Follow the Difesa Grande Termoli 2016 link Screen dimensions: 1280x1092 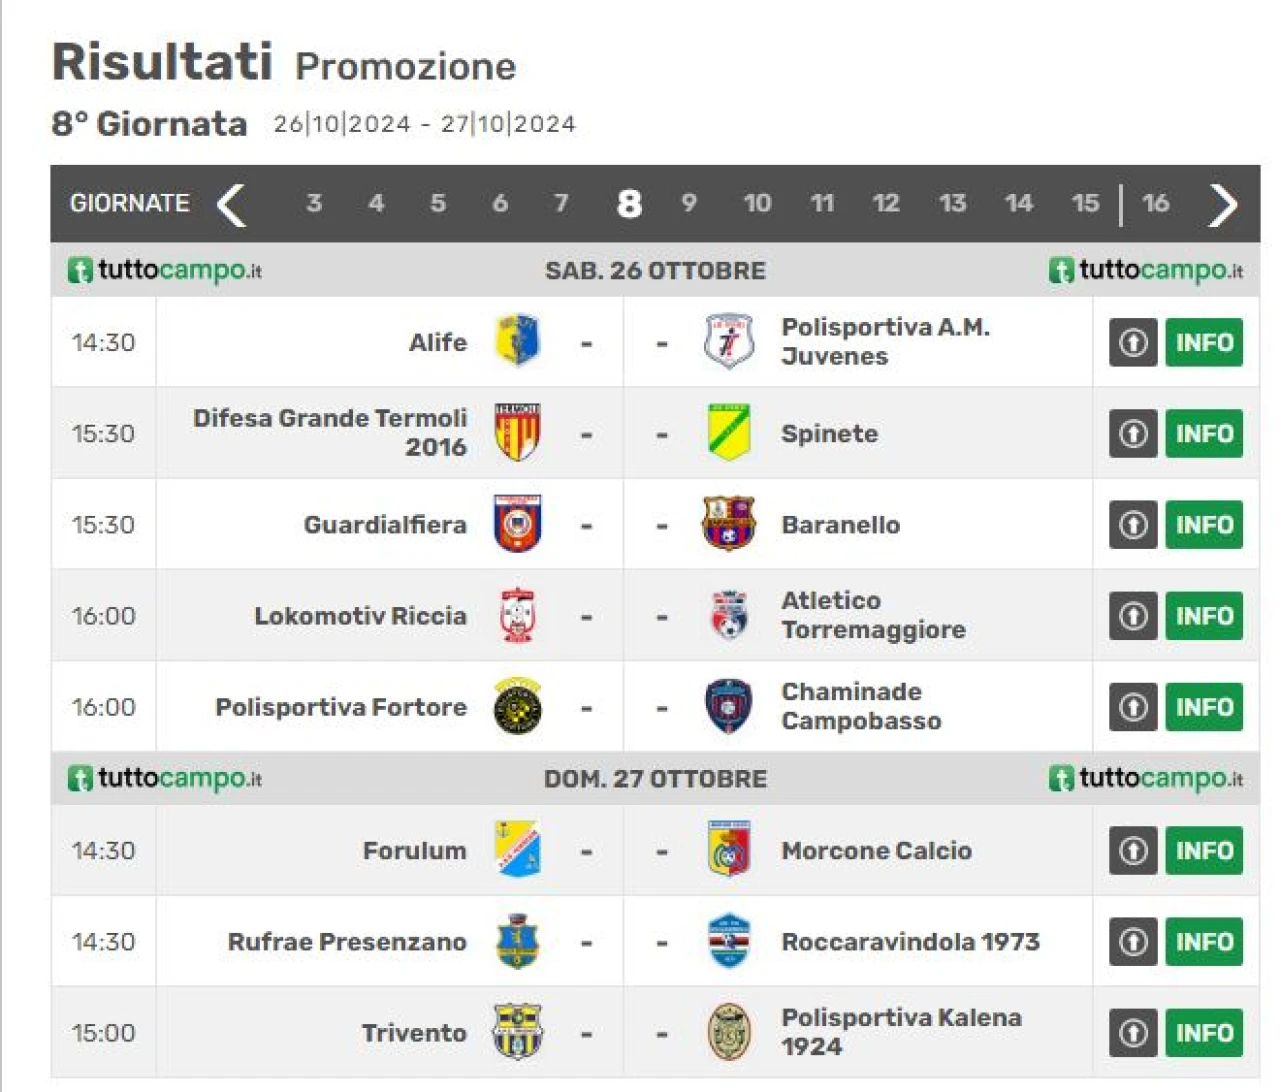pos(330,432)
